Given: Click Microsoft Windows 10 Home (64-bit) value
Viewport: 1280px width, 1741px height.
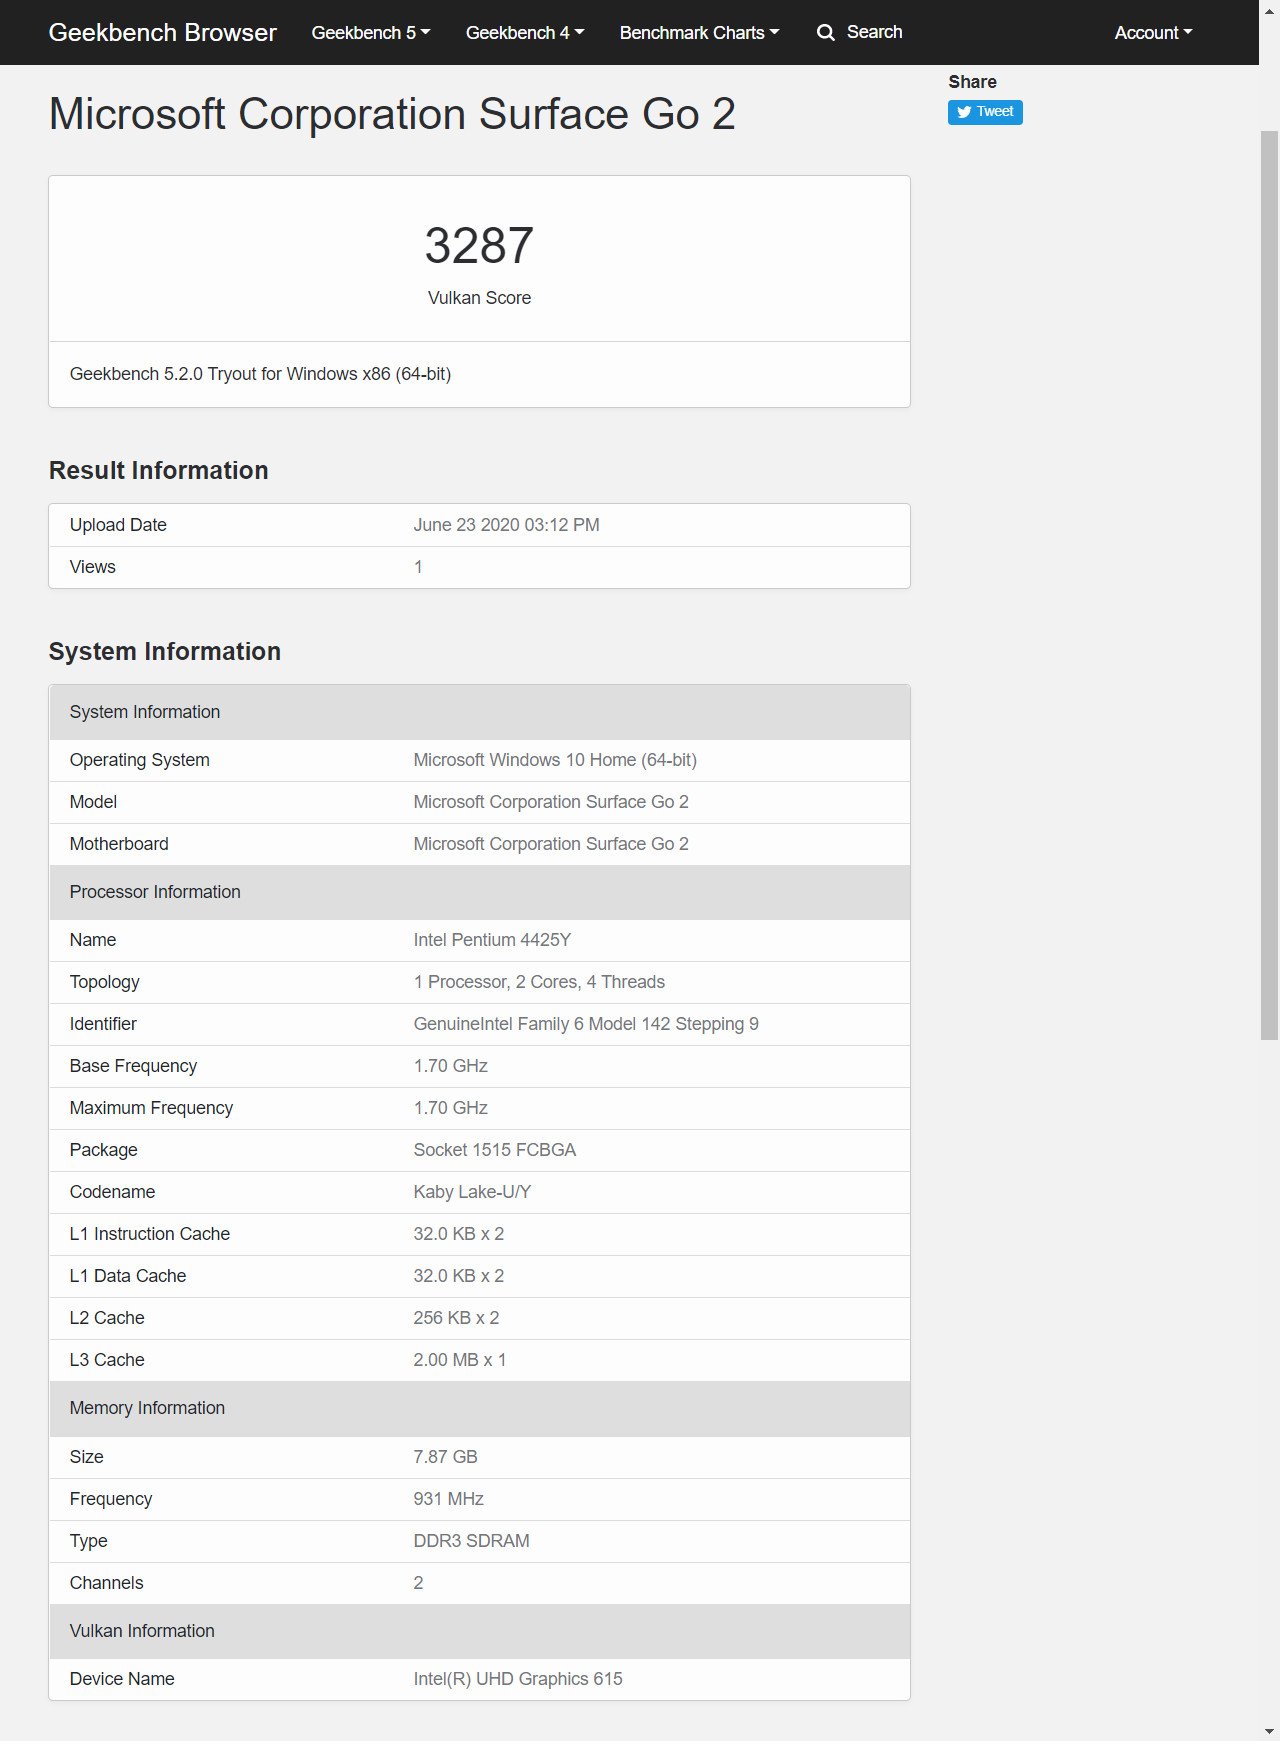Looking at the screenshot, I should click(x=555, y=760).
